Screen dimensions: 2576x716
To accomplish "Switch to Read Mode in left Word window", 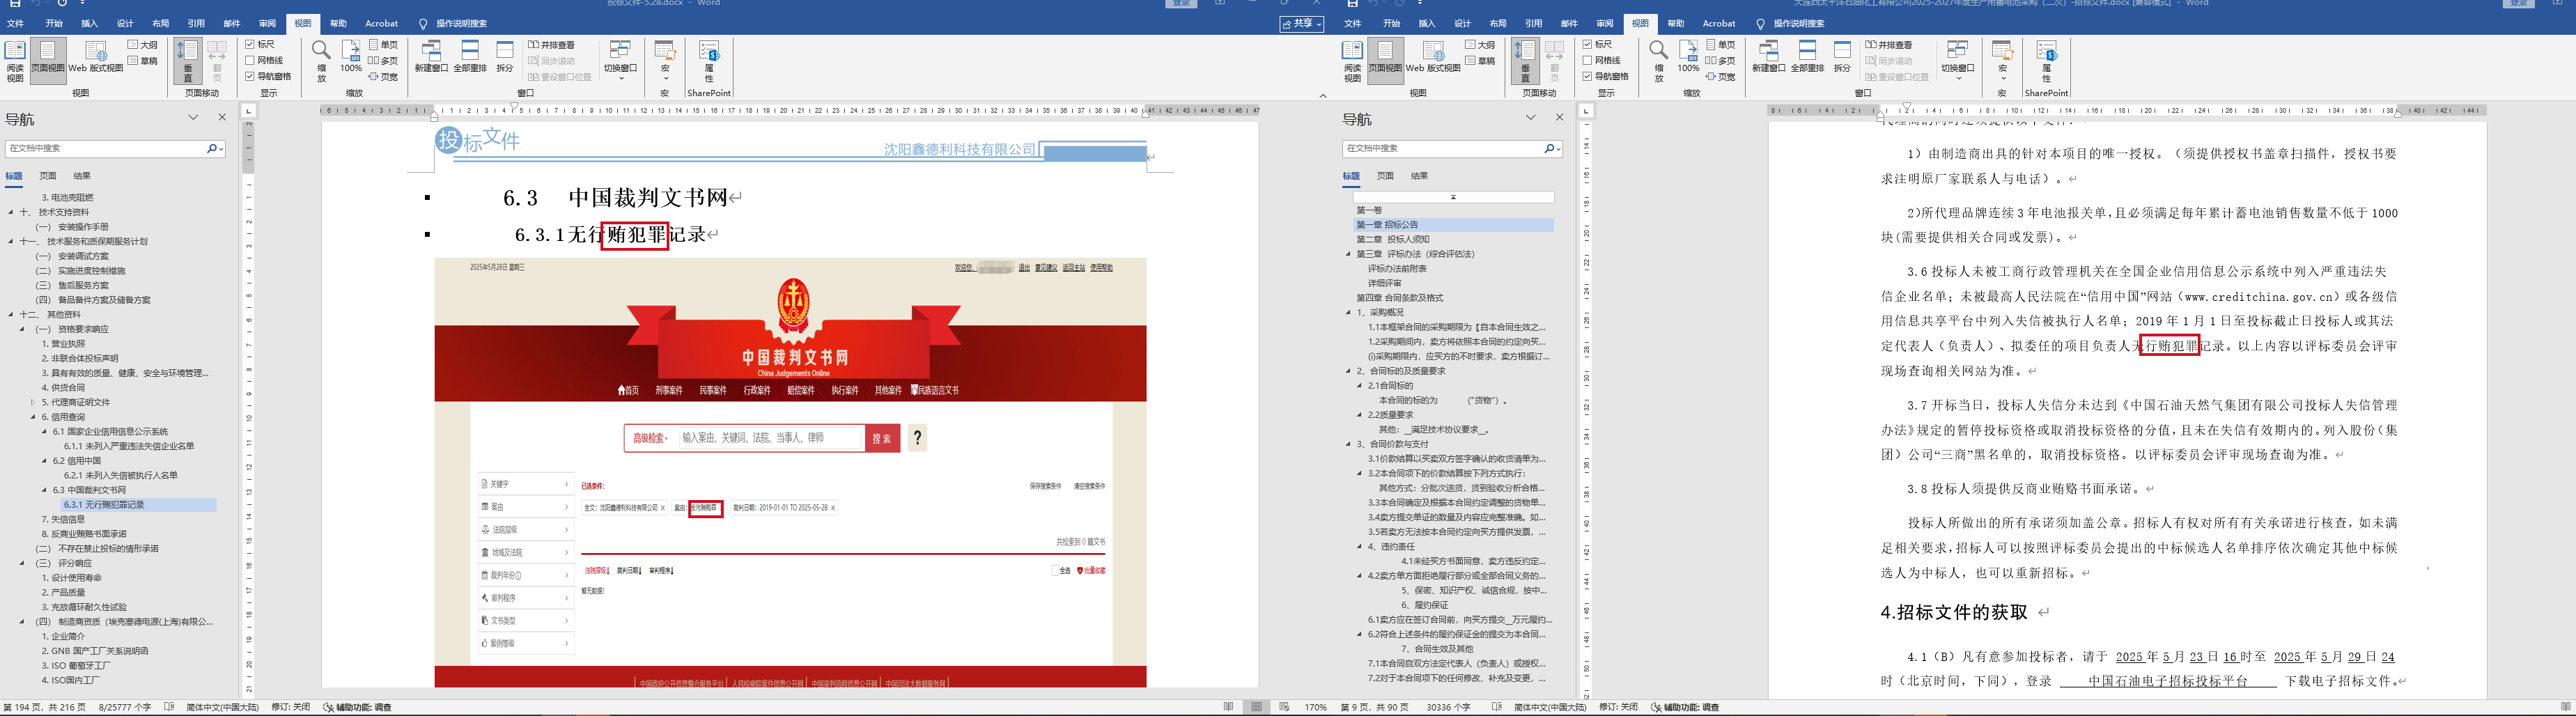I will 15,62.
